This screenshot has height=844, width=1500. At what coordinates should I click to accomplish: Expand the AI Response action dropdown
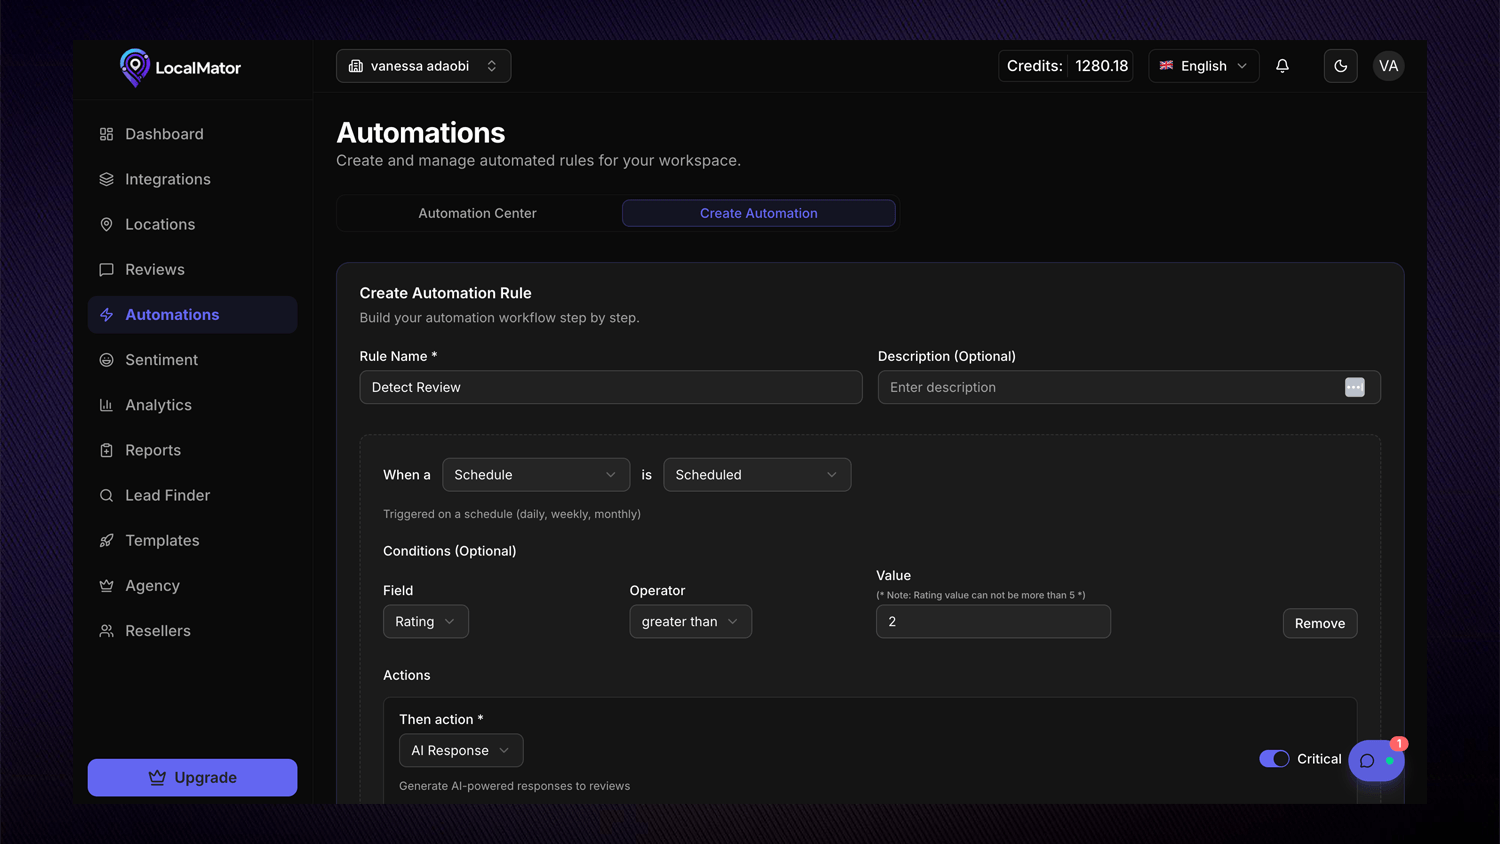click(x=460, y=751)
